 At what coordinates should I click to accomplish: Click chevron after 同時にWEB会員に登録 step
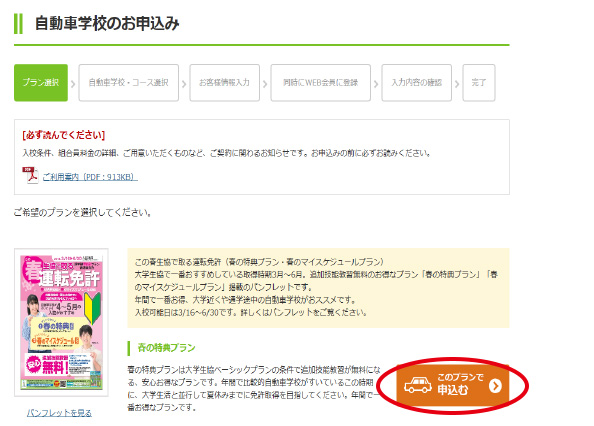coord(376,83)
